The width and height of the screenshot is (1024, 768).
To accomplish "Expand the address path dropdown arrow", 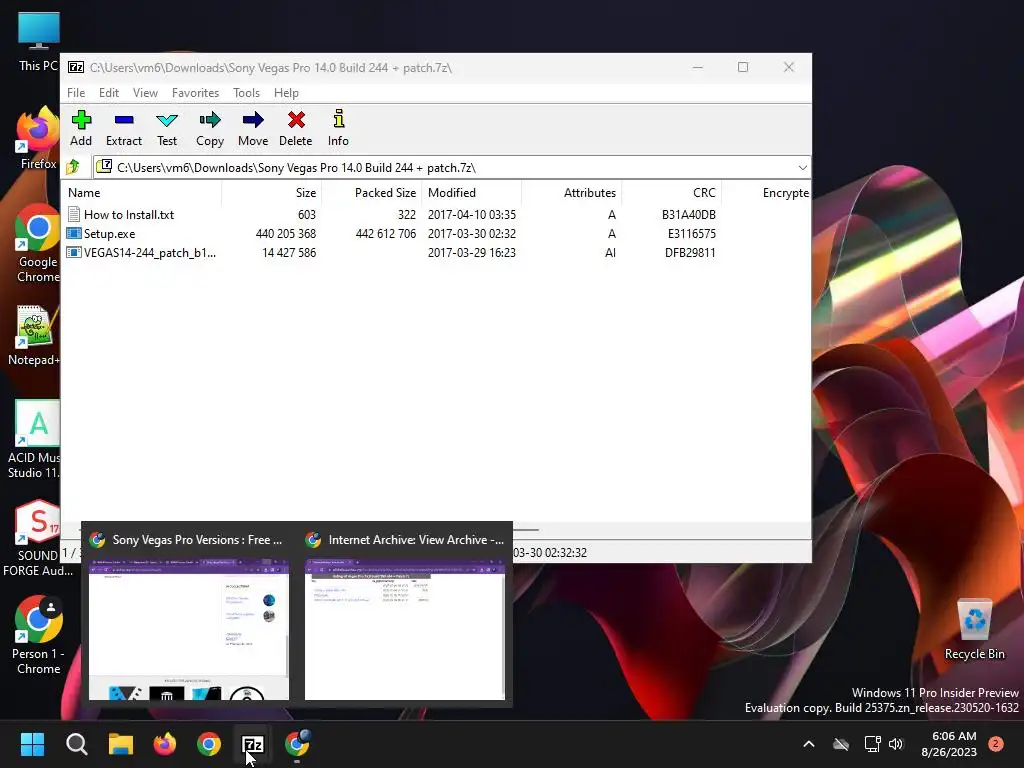I will click(802, 168).
